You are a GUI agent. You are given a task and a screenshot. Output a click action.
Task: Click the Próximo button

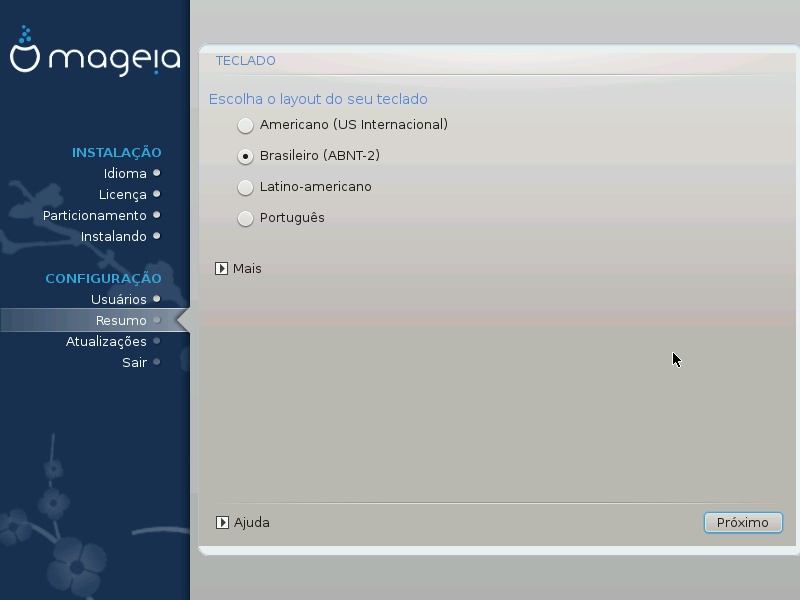click(743, 522)
